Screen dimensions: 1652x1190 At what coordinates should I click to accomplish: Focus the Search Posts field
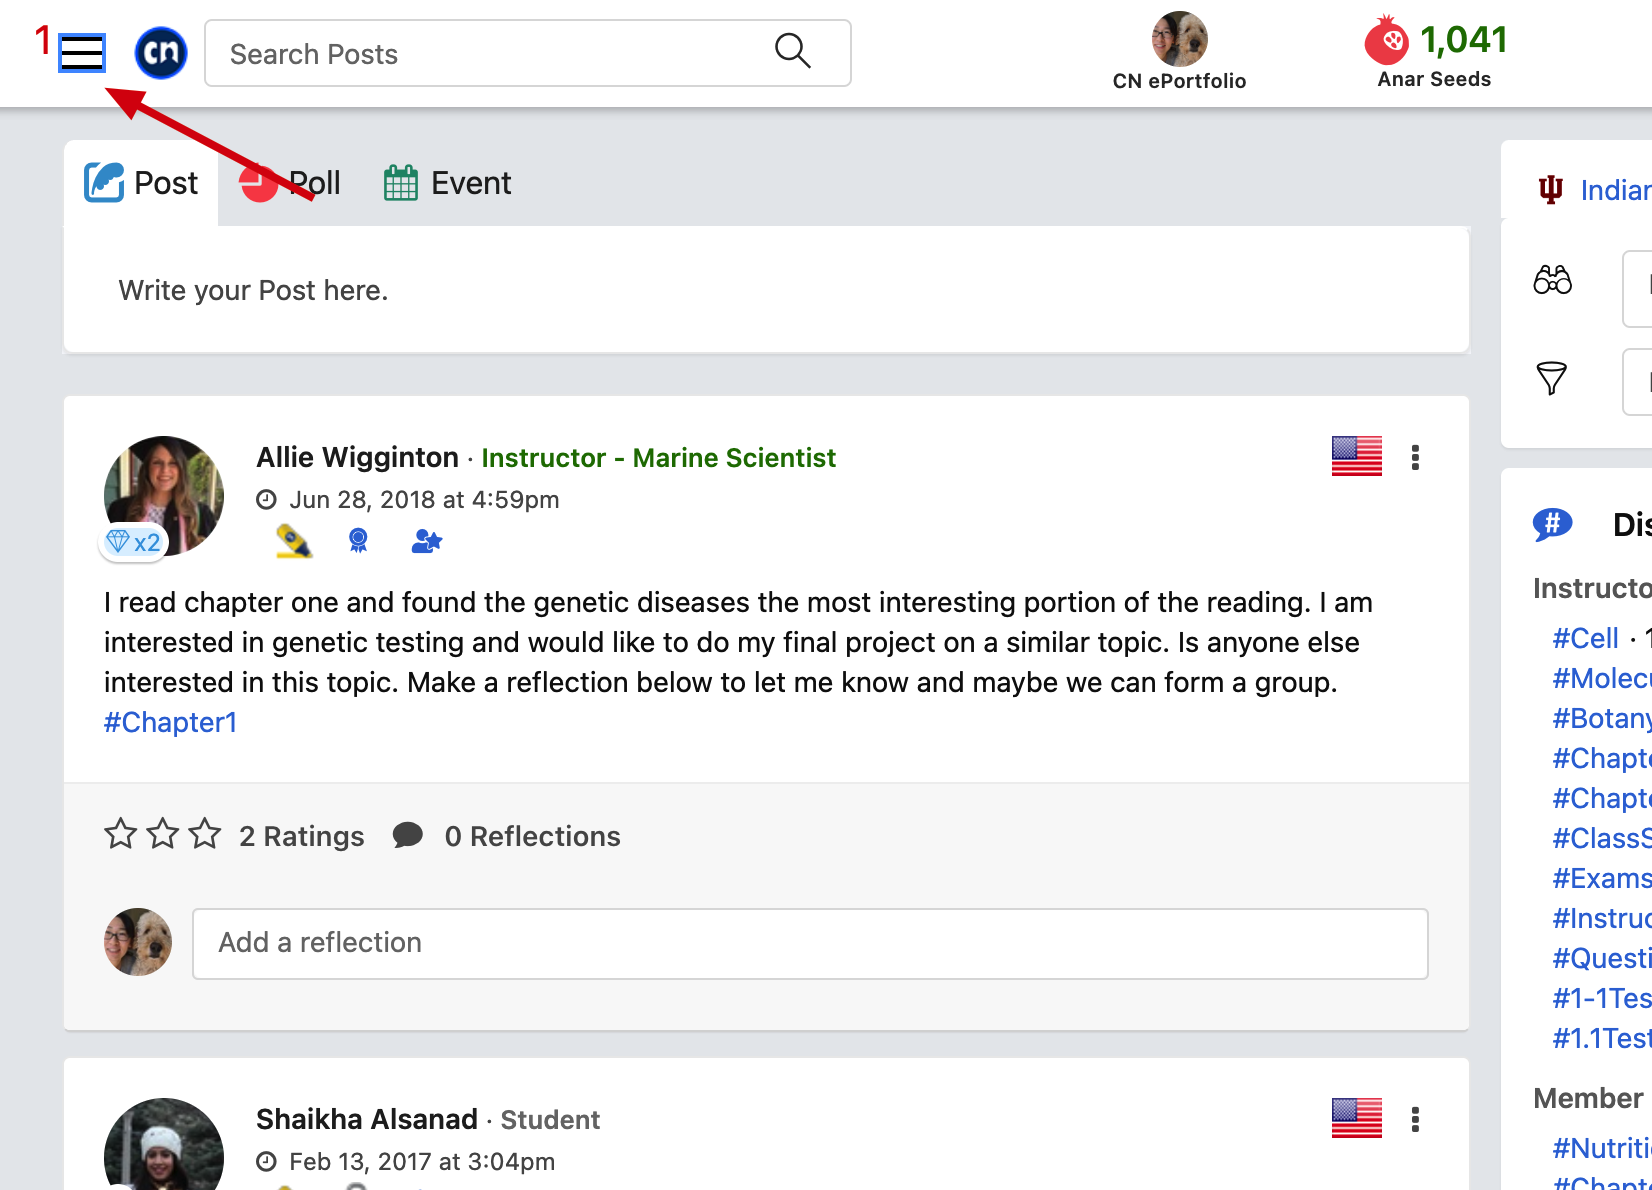(x=527, y=53)
